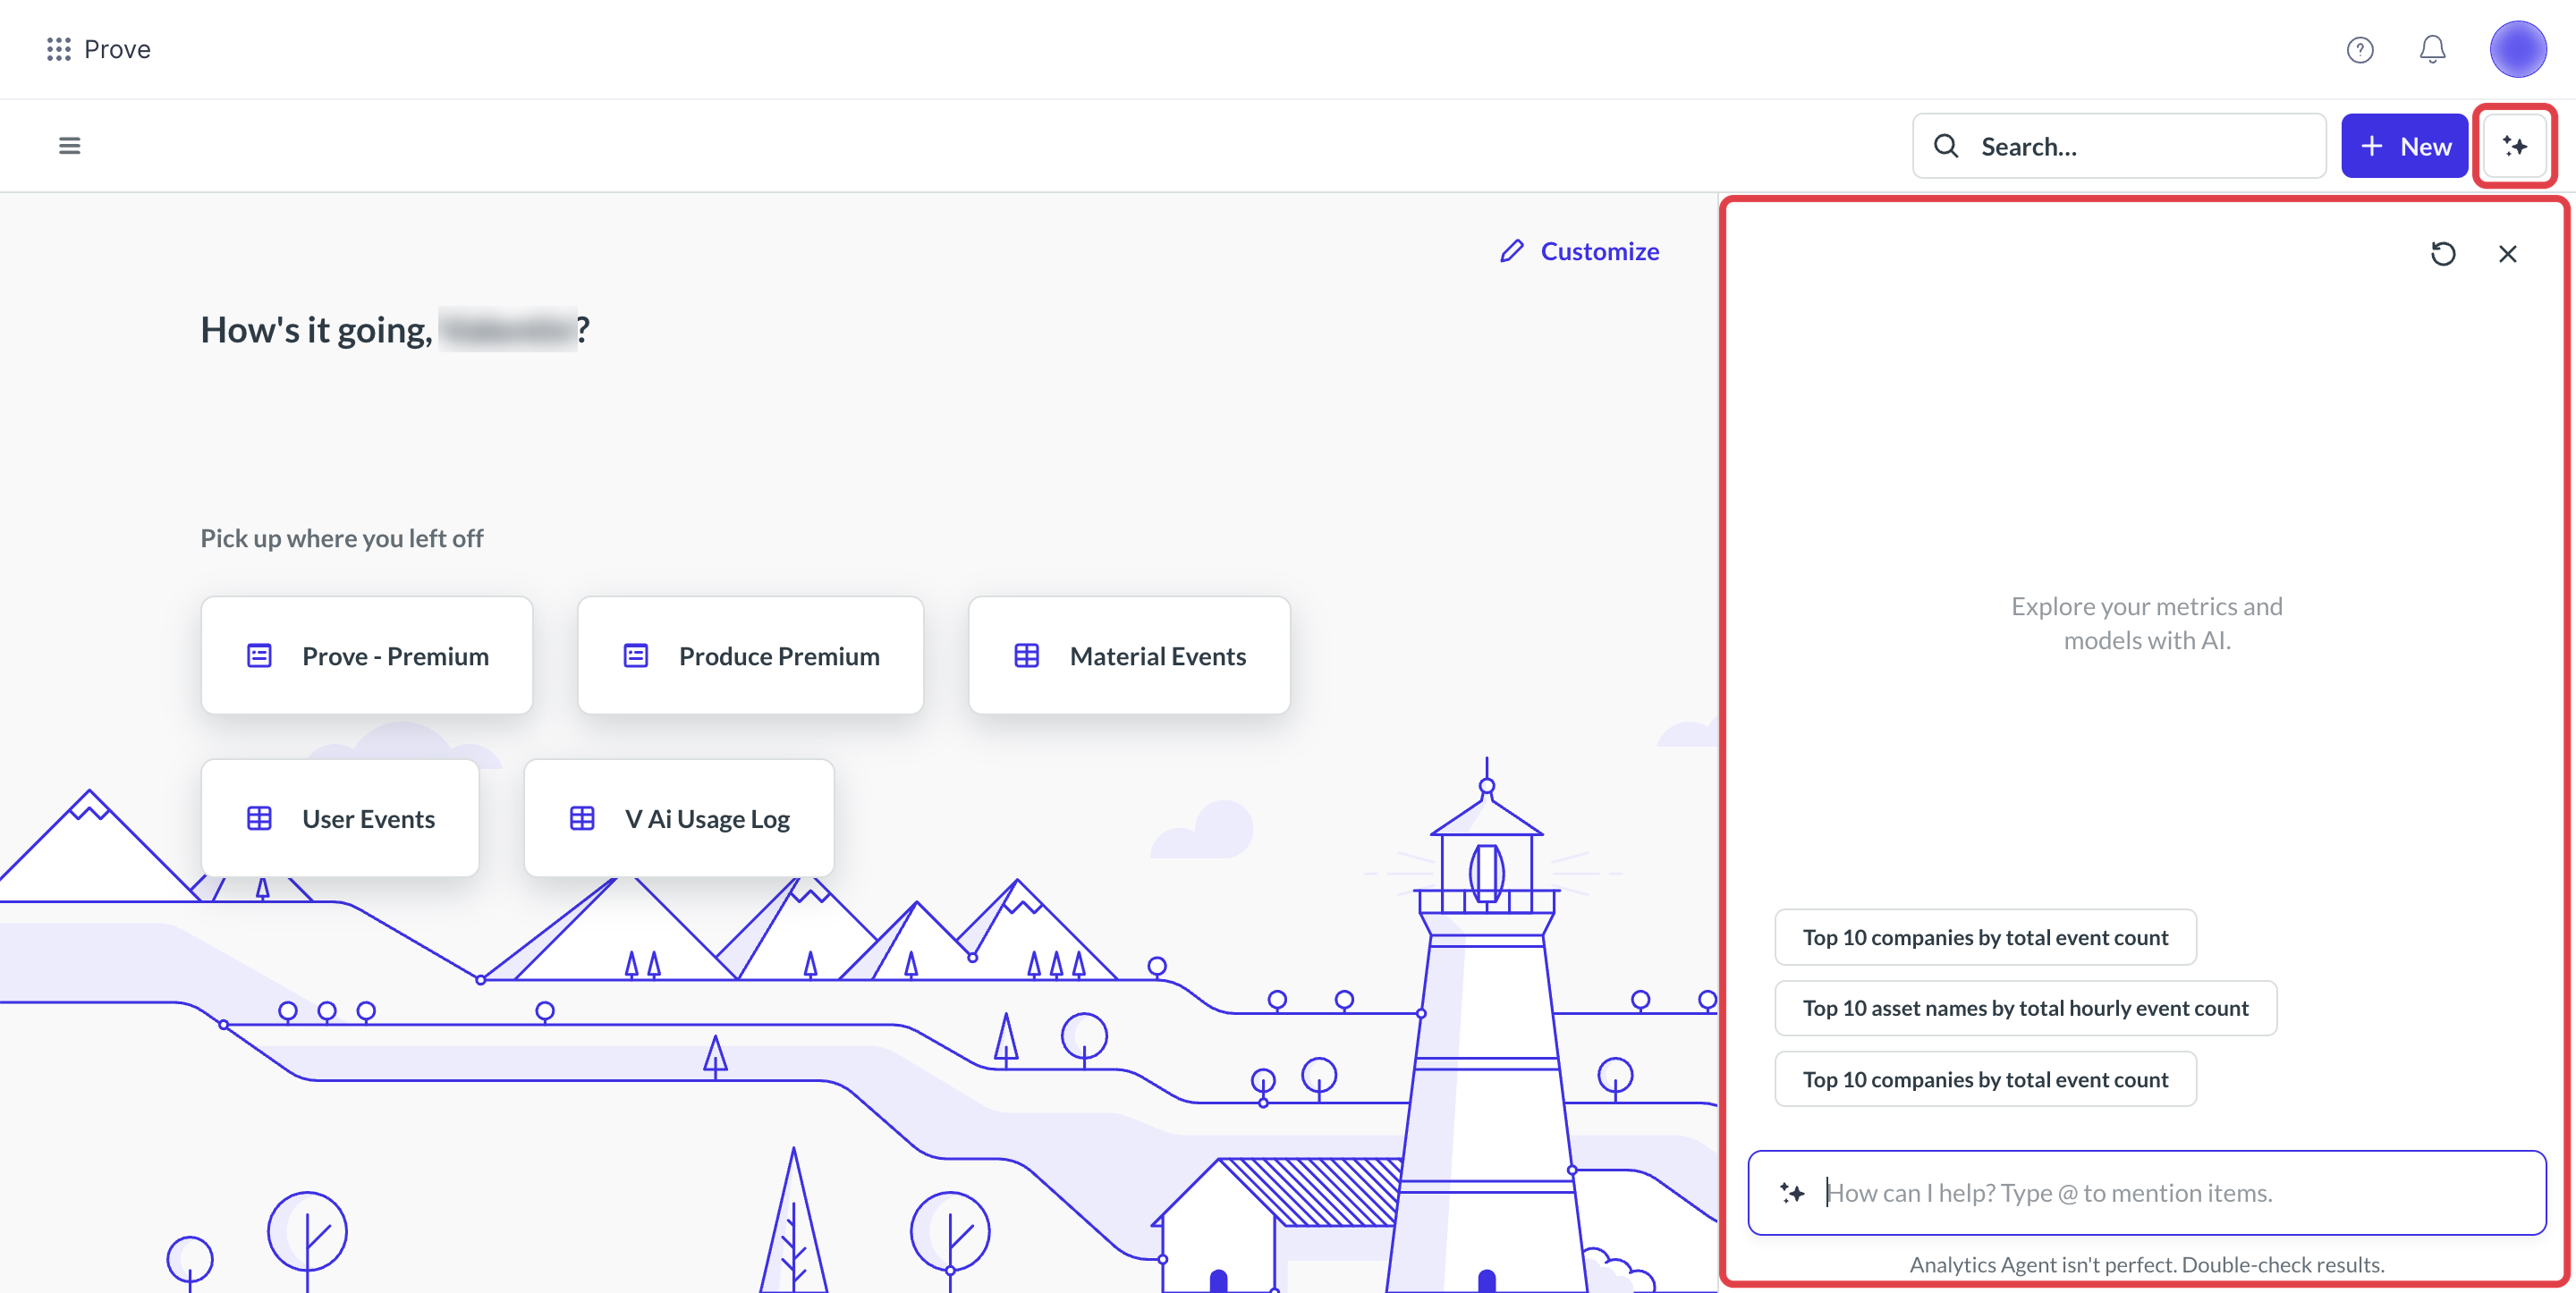
Task: Open the V Ai Usage Log card
Action: (678, 818)
